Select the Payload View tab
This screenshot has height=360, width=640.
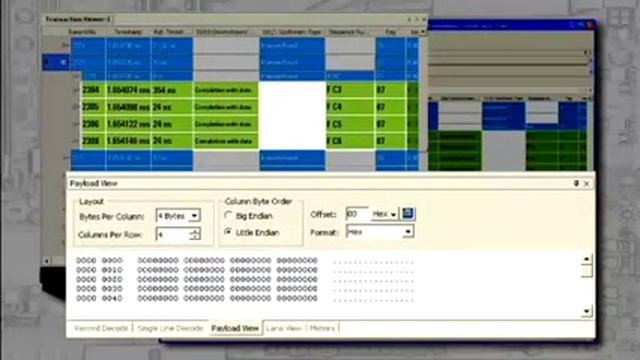point(235,328)
